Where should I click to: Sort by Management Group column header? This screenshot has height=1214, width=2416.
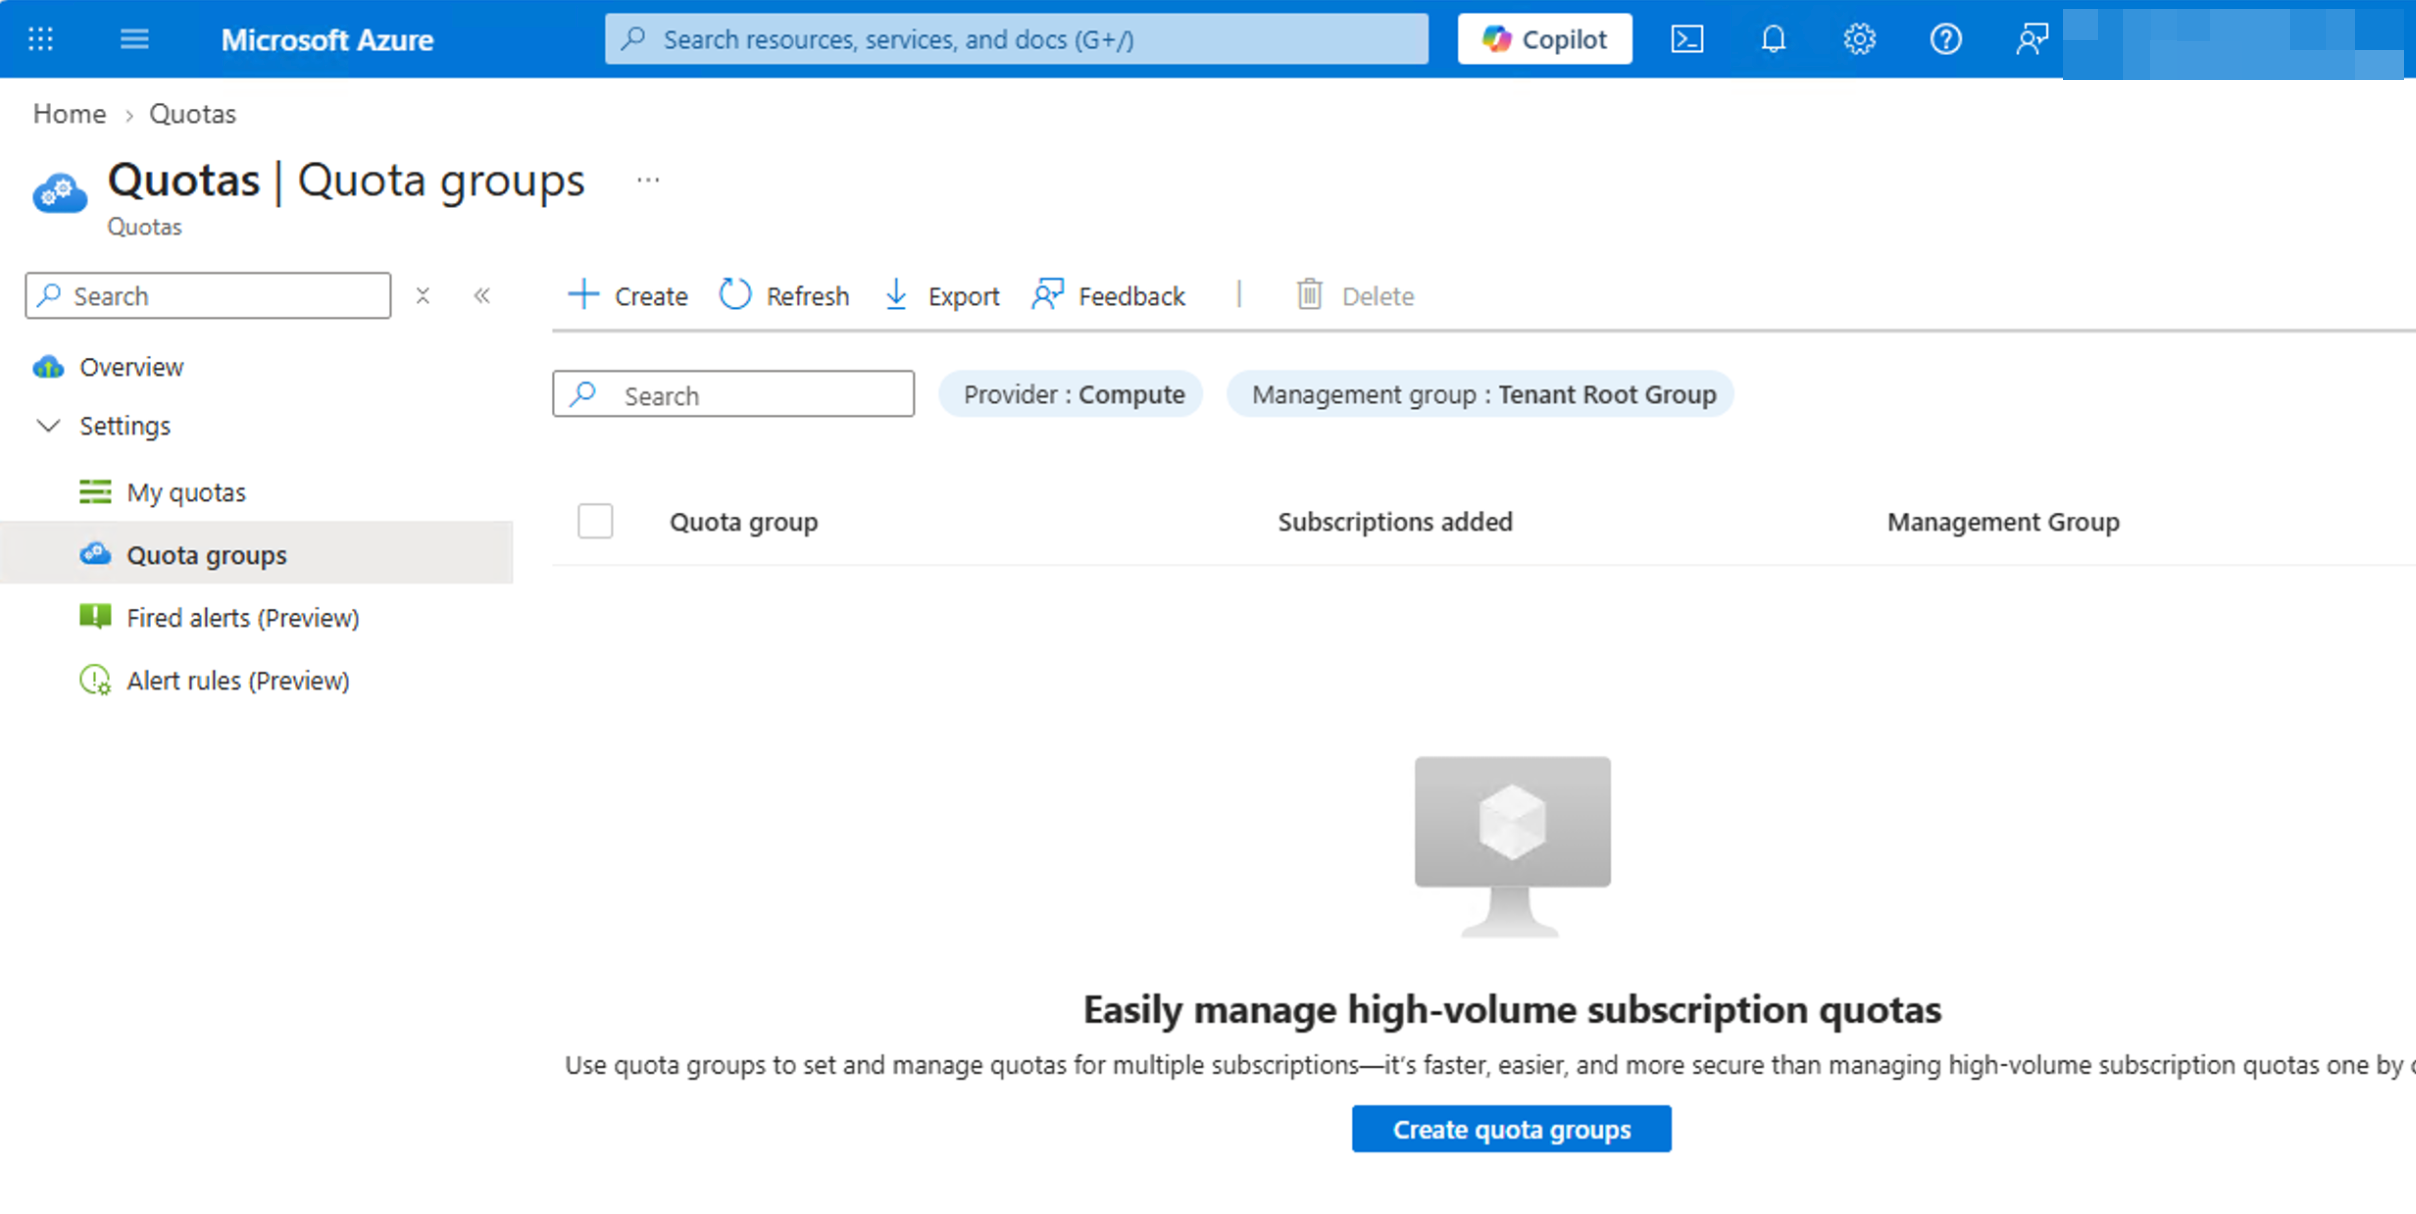pyautogui.click(x=2003, y=522)
